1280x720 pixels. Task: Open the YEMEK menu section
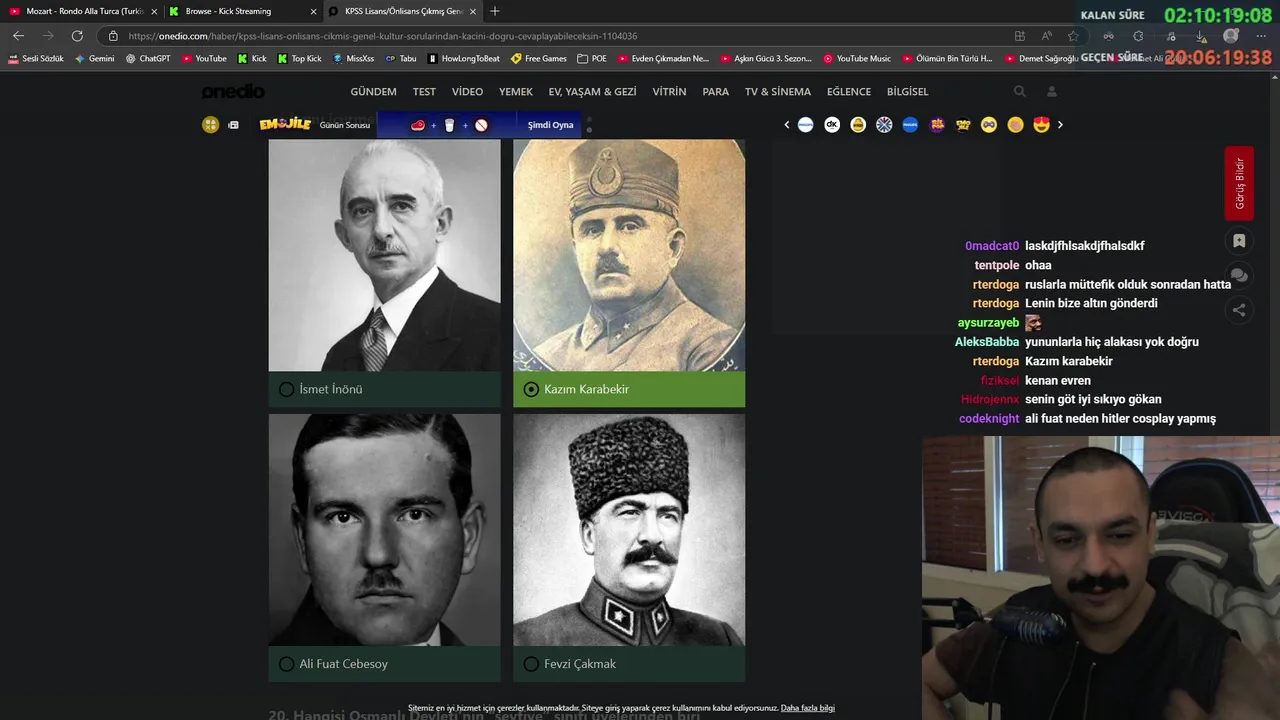pyautogui.click(x=516, y=91)
